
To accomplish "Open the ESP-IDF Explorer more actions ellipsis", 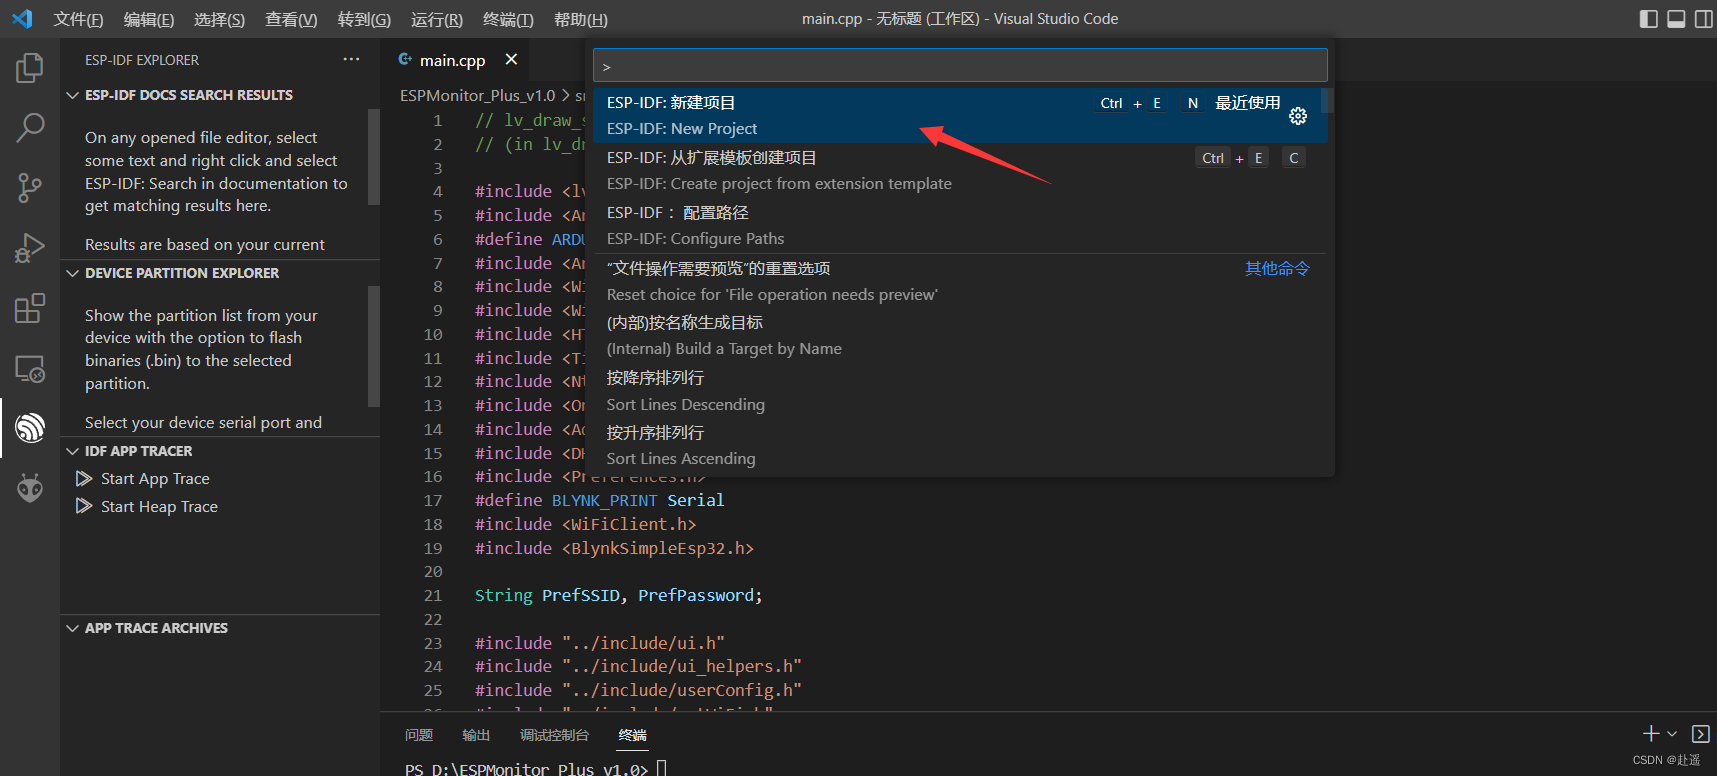I will tap(351, 60).
